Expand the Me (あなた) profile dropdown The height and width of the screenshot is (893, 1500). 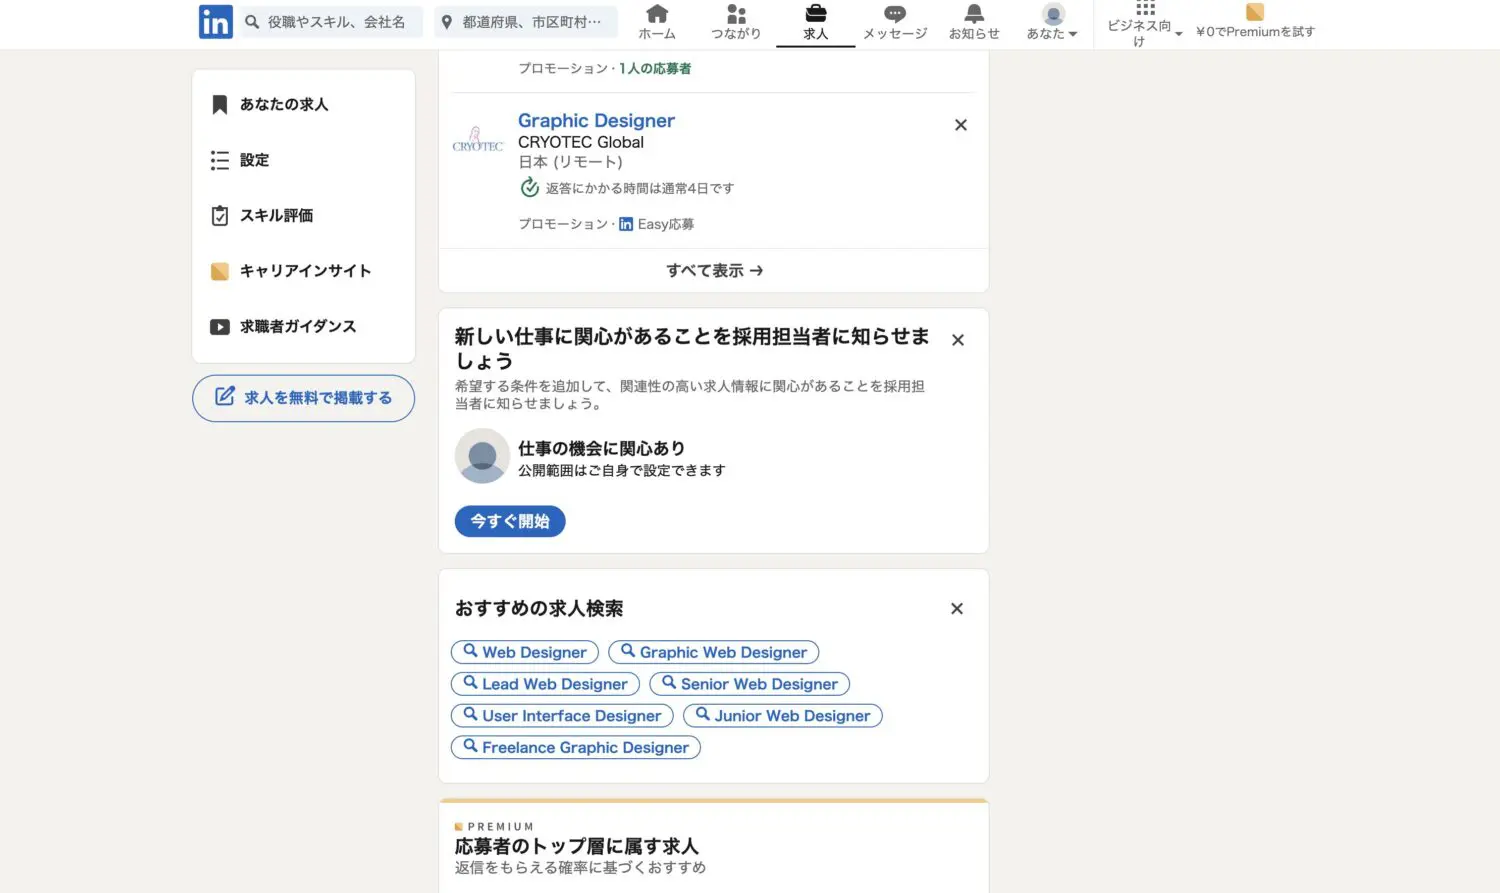[1052, 22]
